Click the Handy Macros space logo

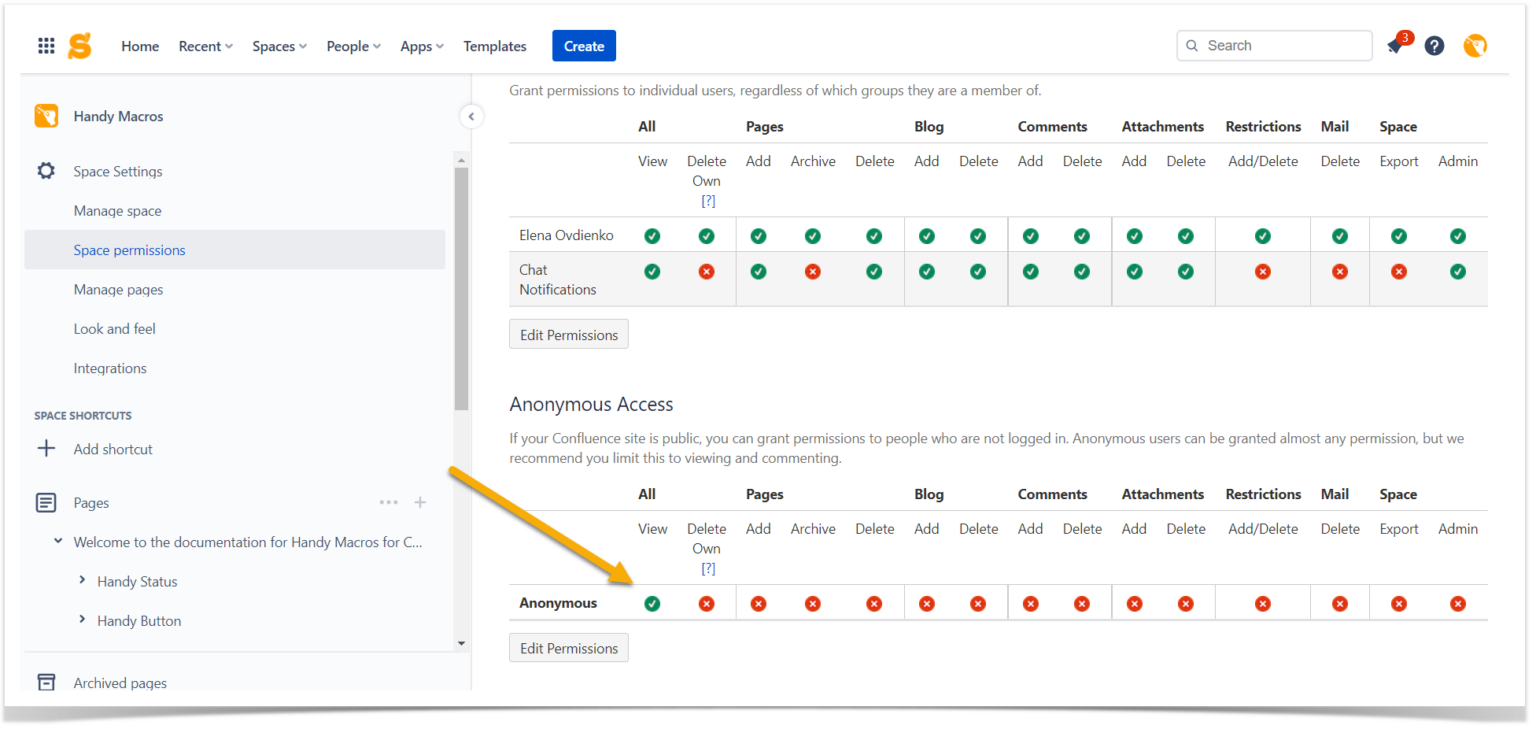coord(44,116)
